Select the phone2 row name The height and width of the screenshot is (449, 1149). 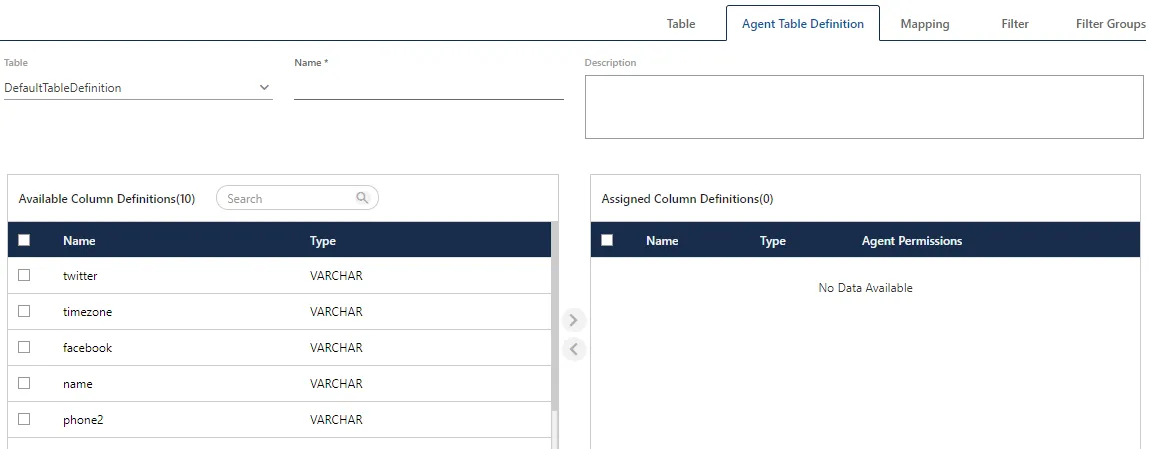(84, 420)
